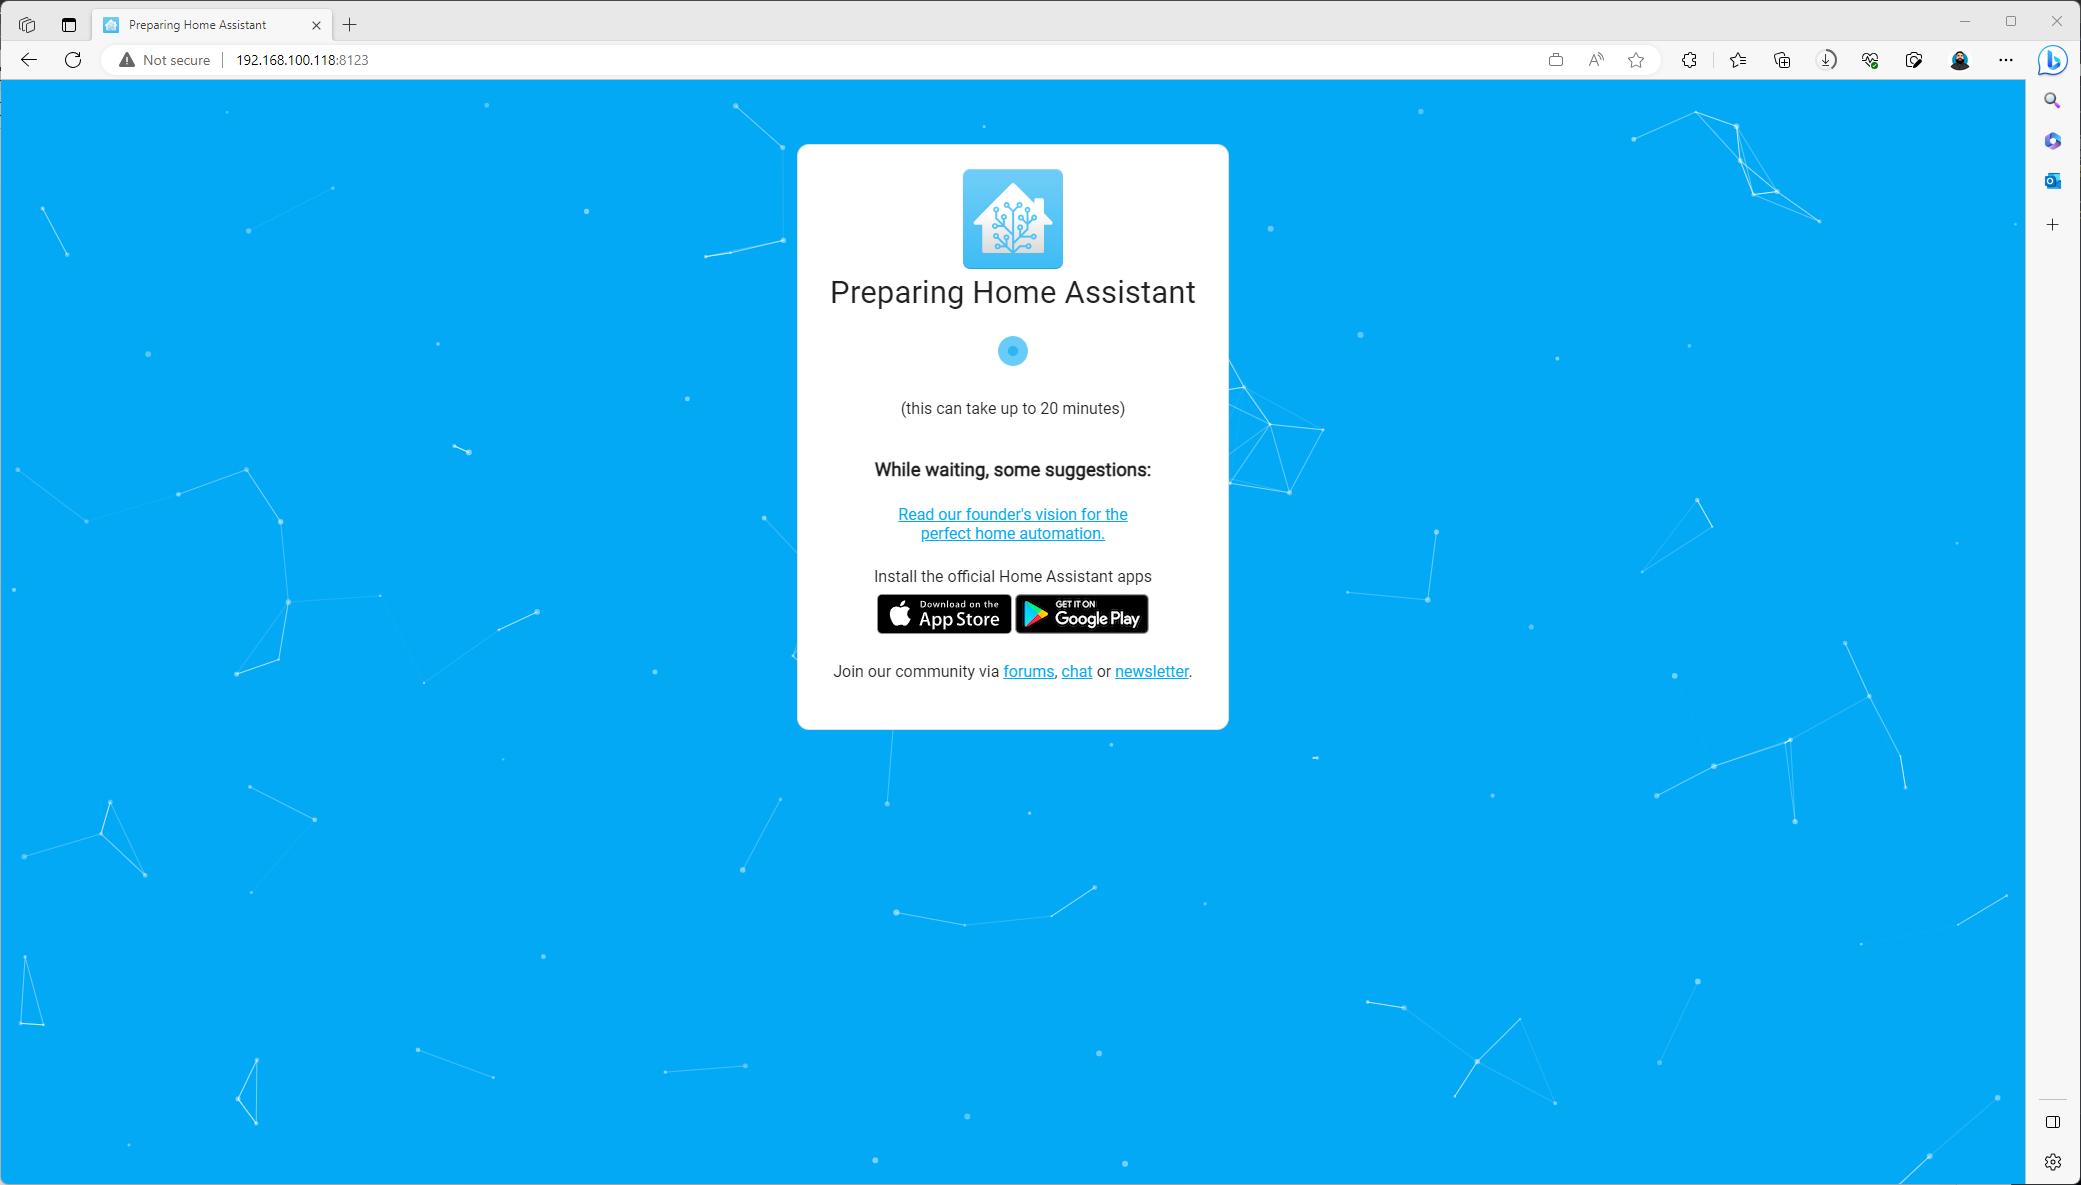Click the newsletter community link
The width and height of the screenshot is (2081, 1185).
1151,672
